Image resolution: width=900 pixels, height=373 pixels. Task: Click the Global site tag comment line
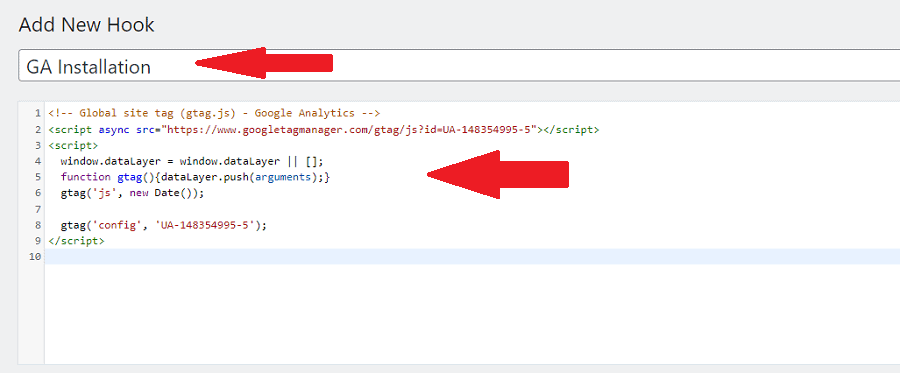[214, 113]
